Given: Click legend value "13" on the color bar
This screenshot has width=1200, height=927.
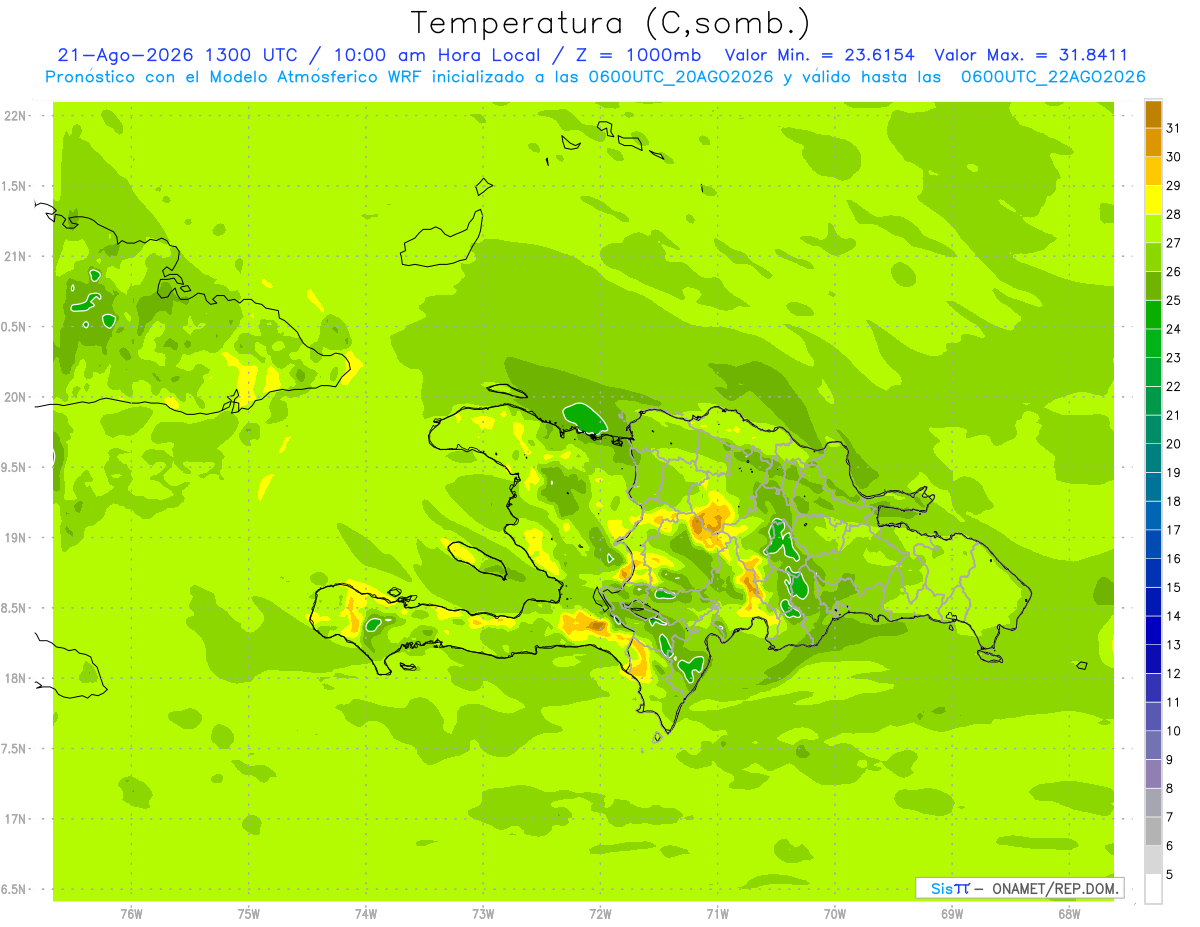Looking at the screenshot, I should 1173,645.
